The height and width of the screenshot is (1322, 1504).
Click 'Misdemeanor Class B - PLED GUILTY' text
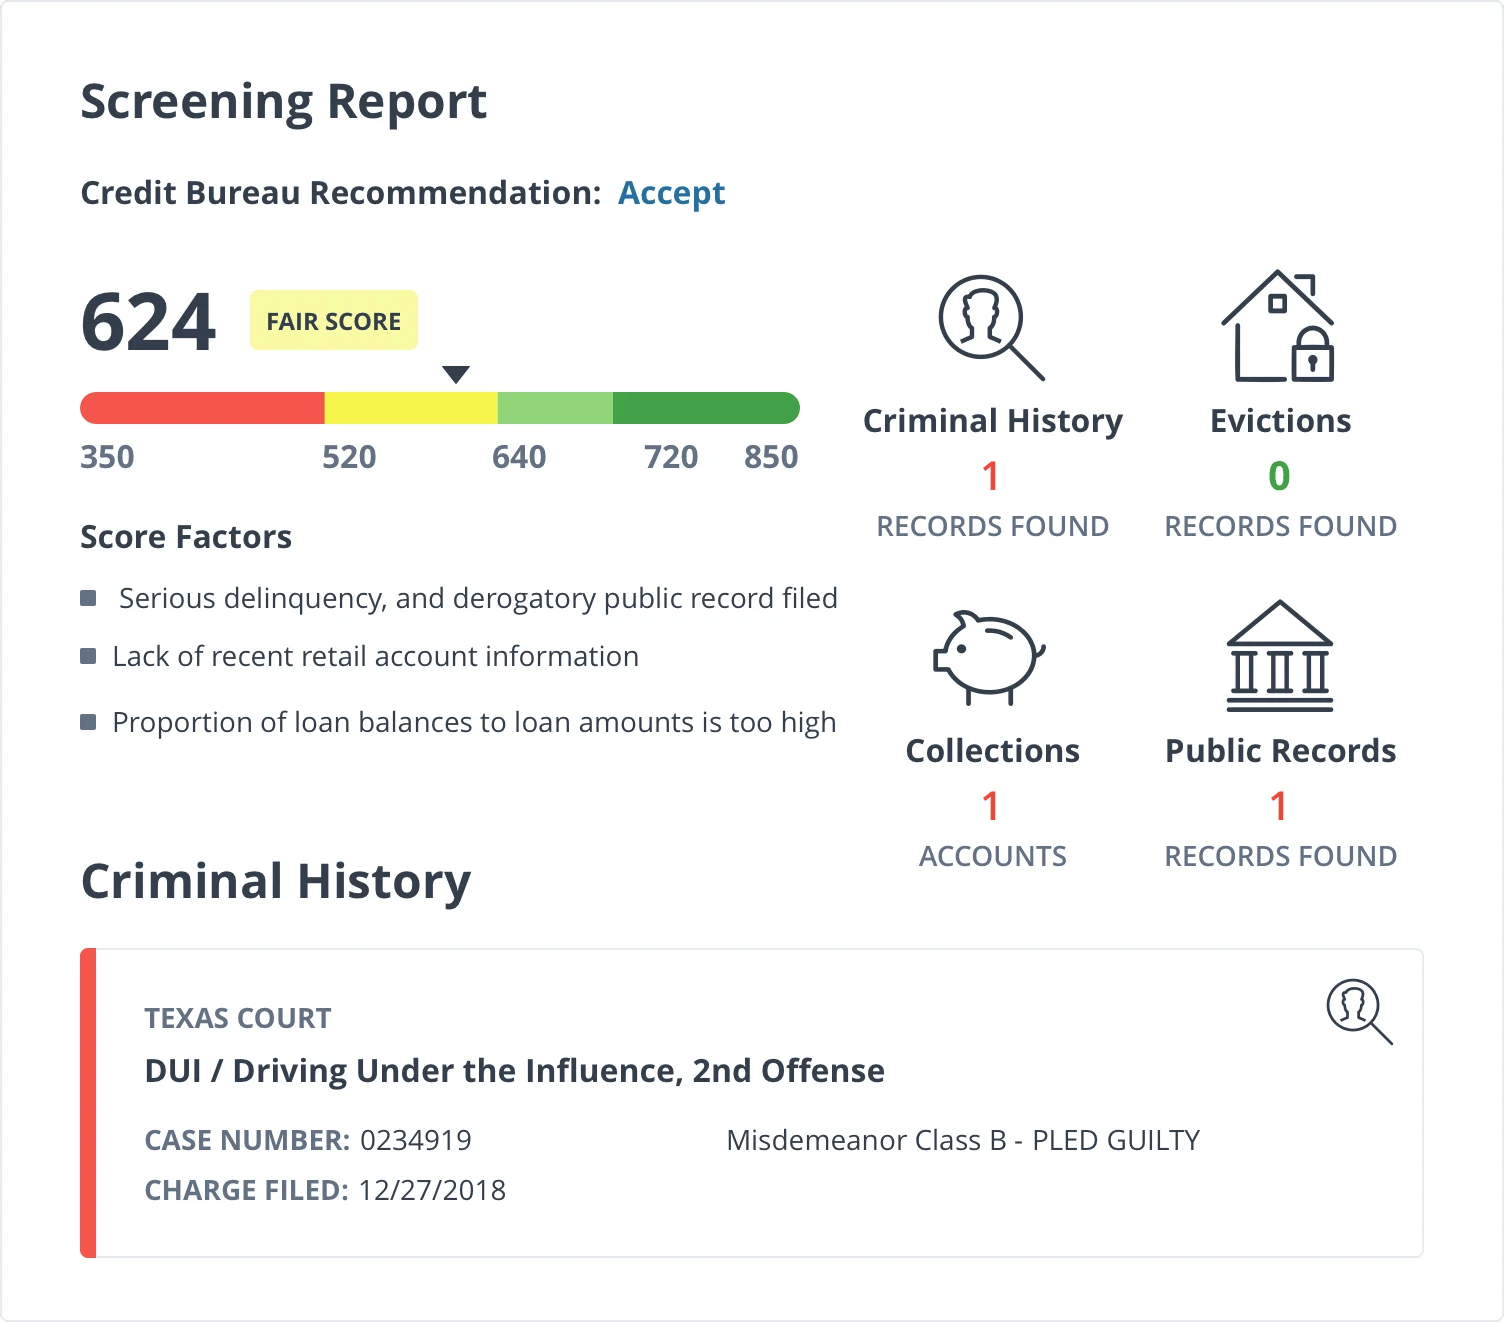click(x=963, y=1140)
